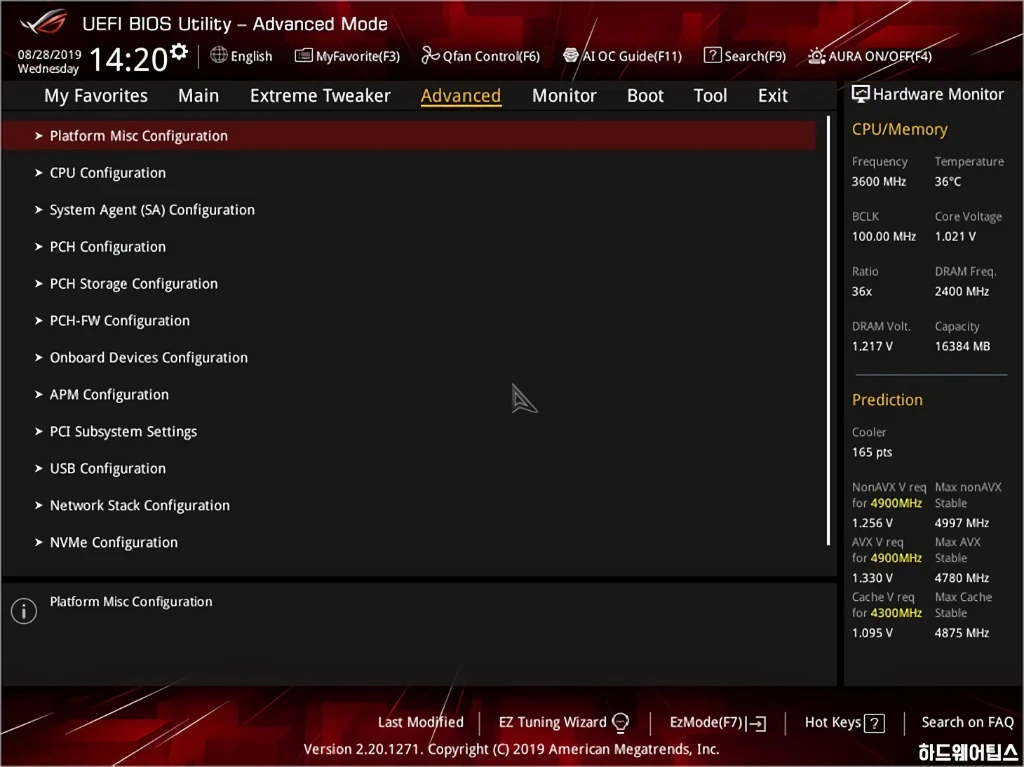
Task: Click the 16384 MB capacity value
Action: pos(962,346)
